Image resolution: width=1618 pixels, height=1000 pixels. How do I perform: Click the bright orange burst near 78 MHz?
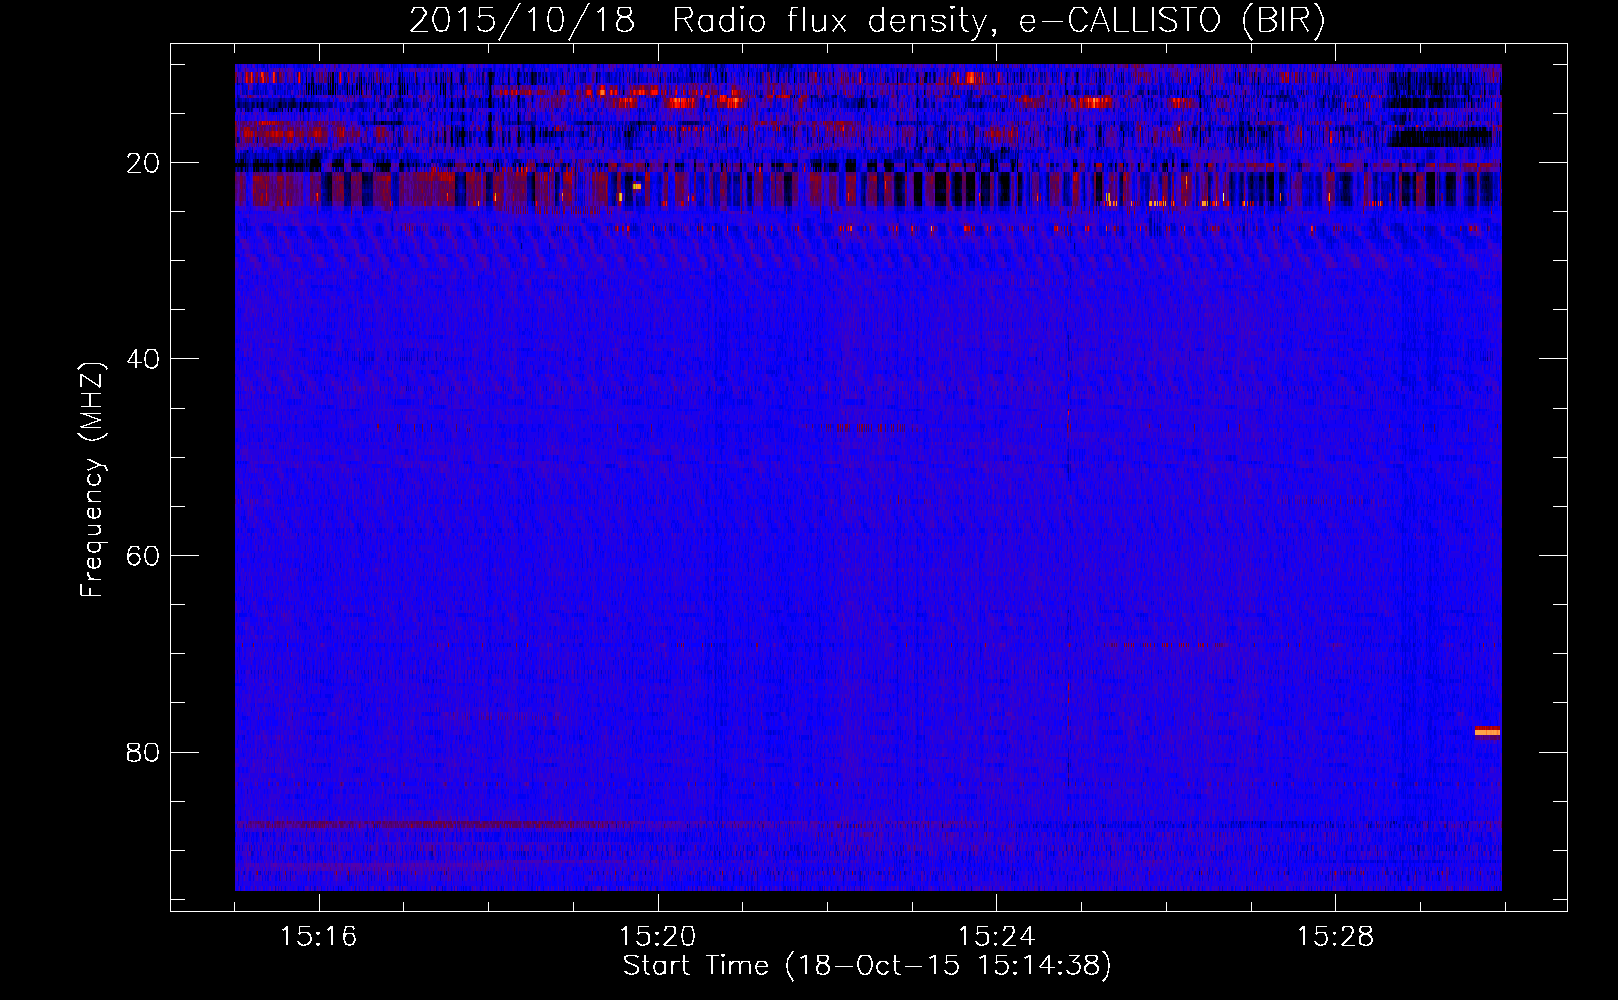click(1487, 732)
